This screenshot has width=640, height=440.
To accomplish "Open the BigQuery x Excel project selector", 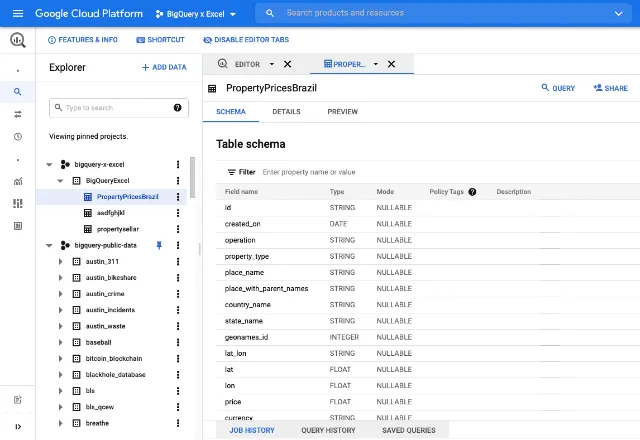I will tap(196, 14).
